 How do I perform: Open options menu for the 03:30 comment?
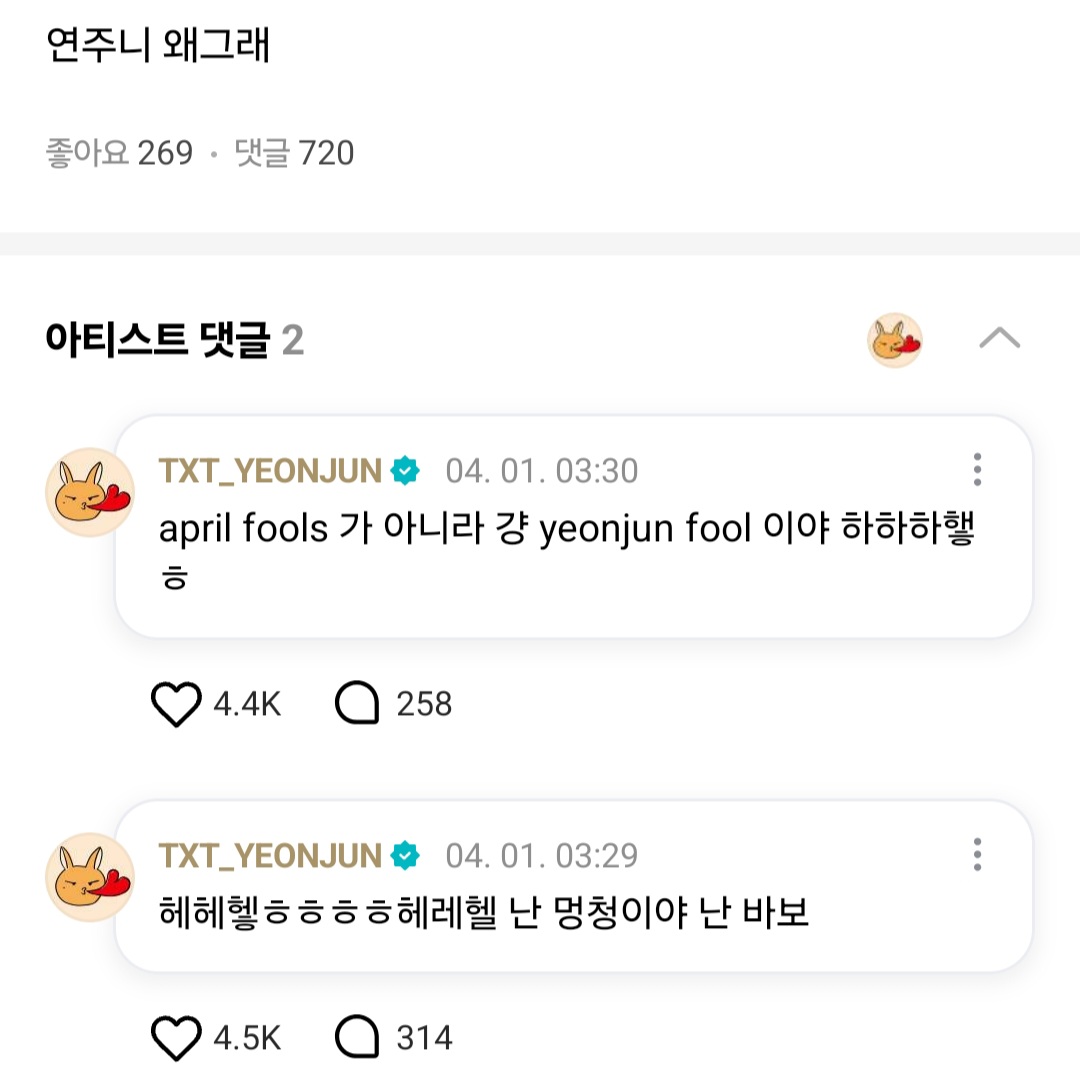pos(977,470)
